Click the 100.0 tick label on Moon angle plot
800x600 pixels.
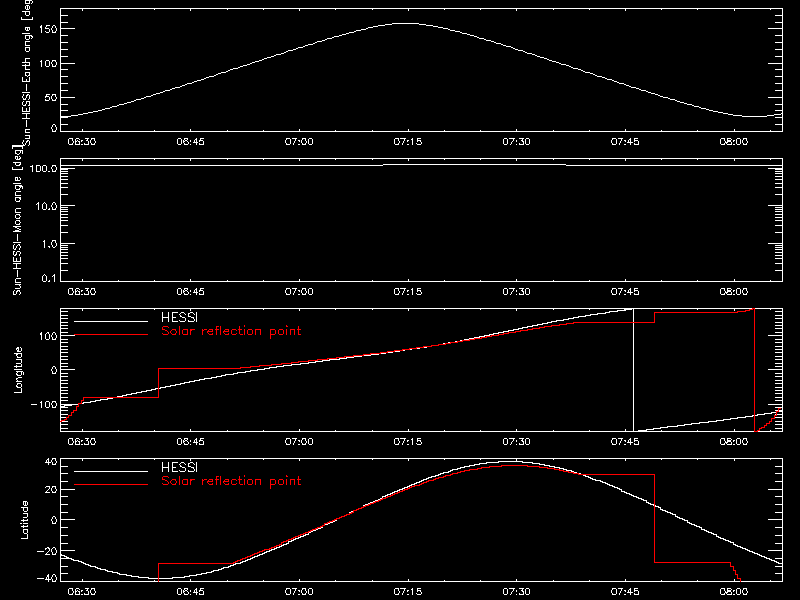click(x=44, y=168)
